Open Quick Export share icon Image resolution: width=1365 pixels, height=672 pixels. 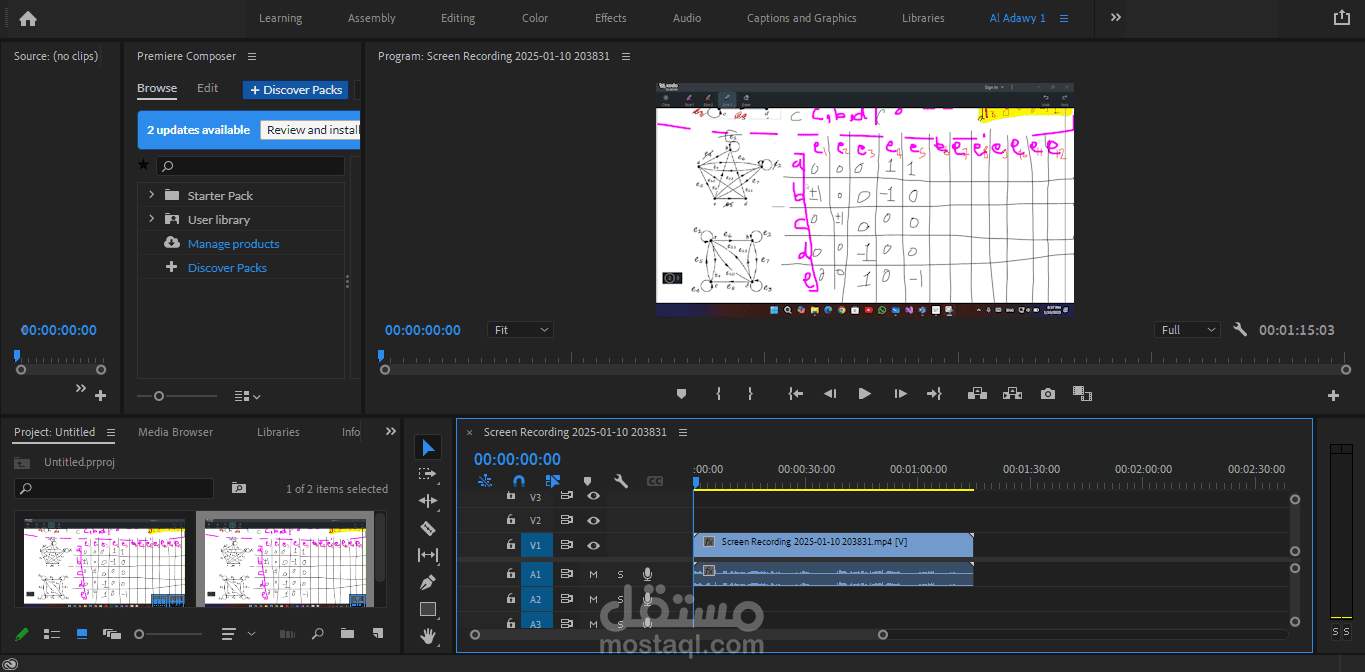1341,18
